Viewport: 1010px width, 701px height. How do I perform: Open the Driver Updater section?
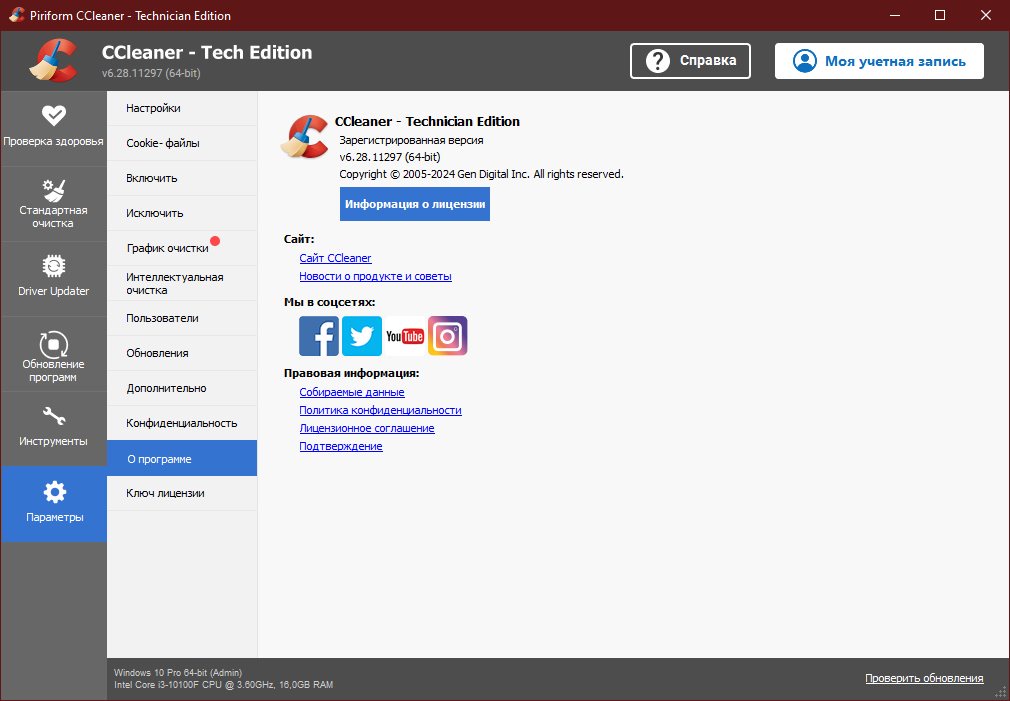pos(53,279)
